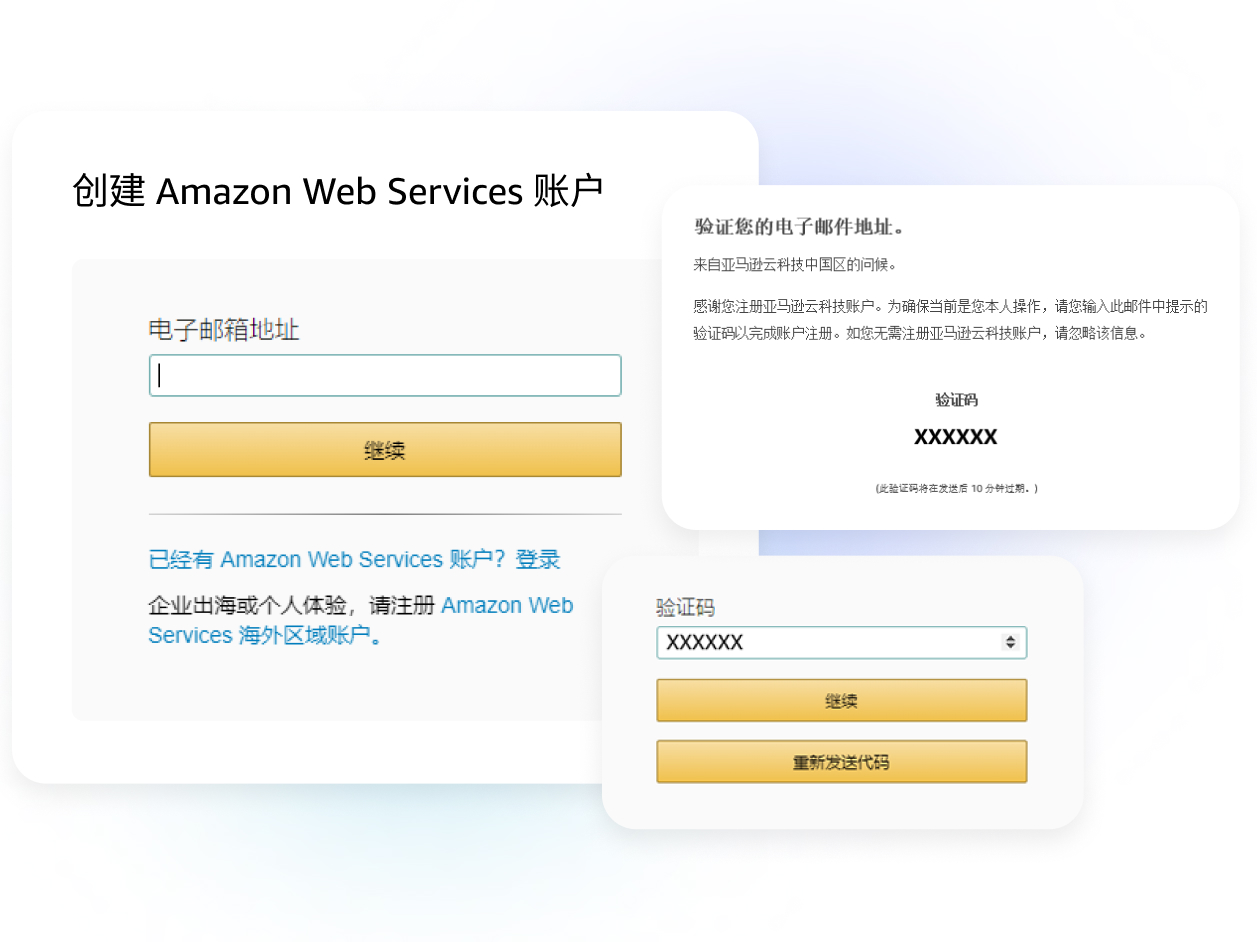The image size is (1257, 942).
Task: Click the 创建 Amazon Web Services 账户 heading
Action: click(x=338, y=190)
